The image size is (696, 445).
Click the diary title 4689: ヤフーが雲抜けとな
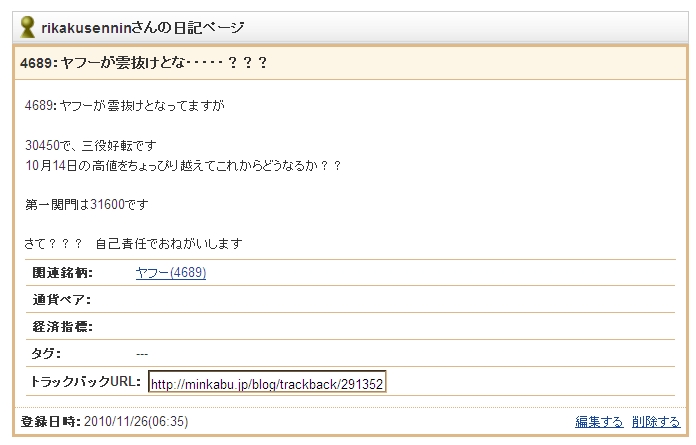[144, 63]
